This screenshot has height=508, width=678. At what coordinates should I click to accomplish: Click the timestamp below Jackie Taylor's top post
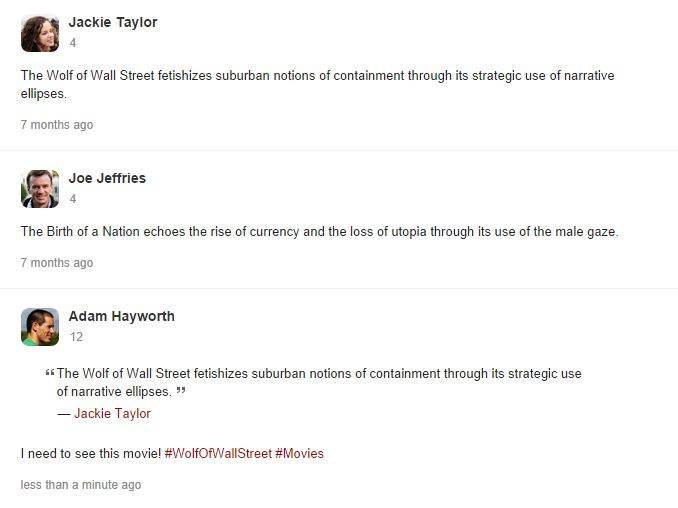[57, 125]
